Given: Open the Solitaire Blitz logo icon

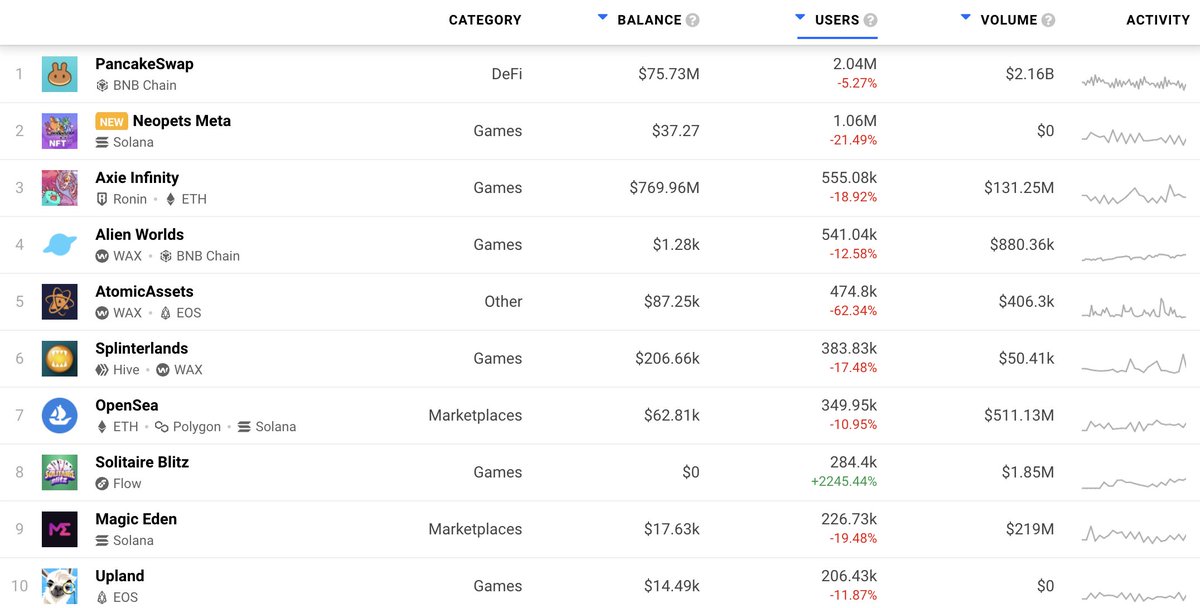Looking at the screenshot, I should tap(59, 473).
